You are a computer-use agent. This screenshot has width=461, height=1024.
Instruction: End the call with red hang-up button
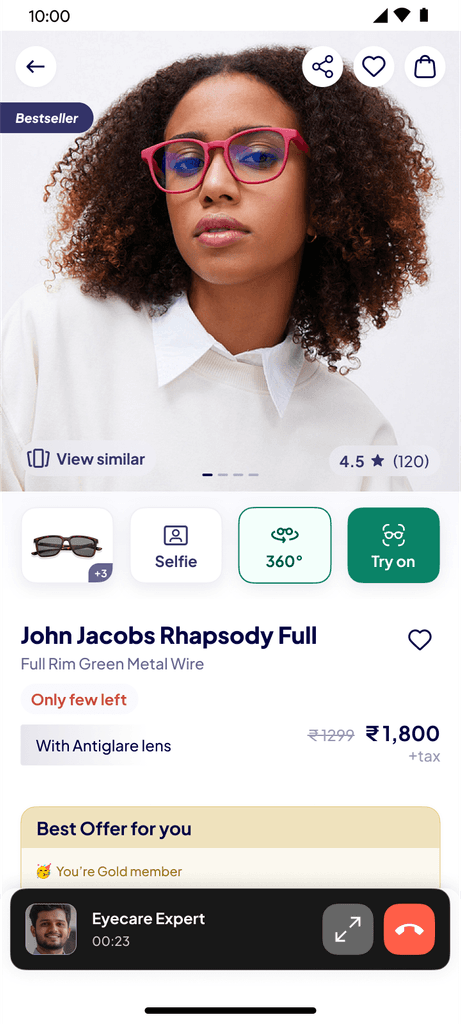pyautogui.click(x=409, y=929)
